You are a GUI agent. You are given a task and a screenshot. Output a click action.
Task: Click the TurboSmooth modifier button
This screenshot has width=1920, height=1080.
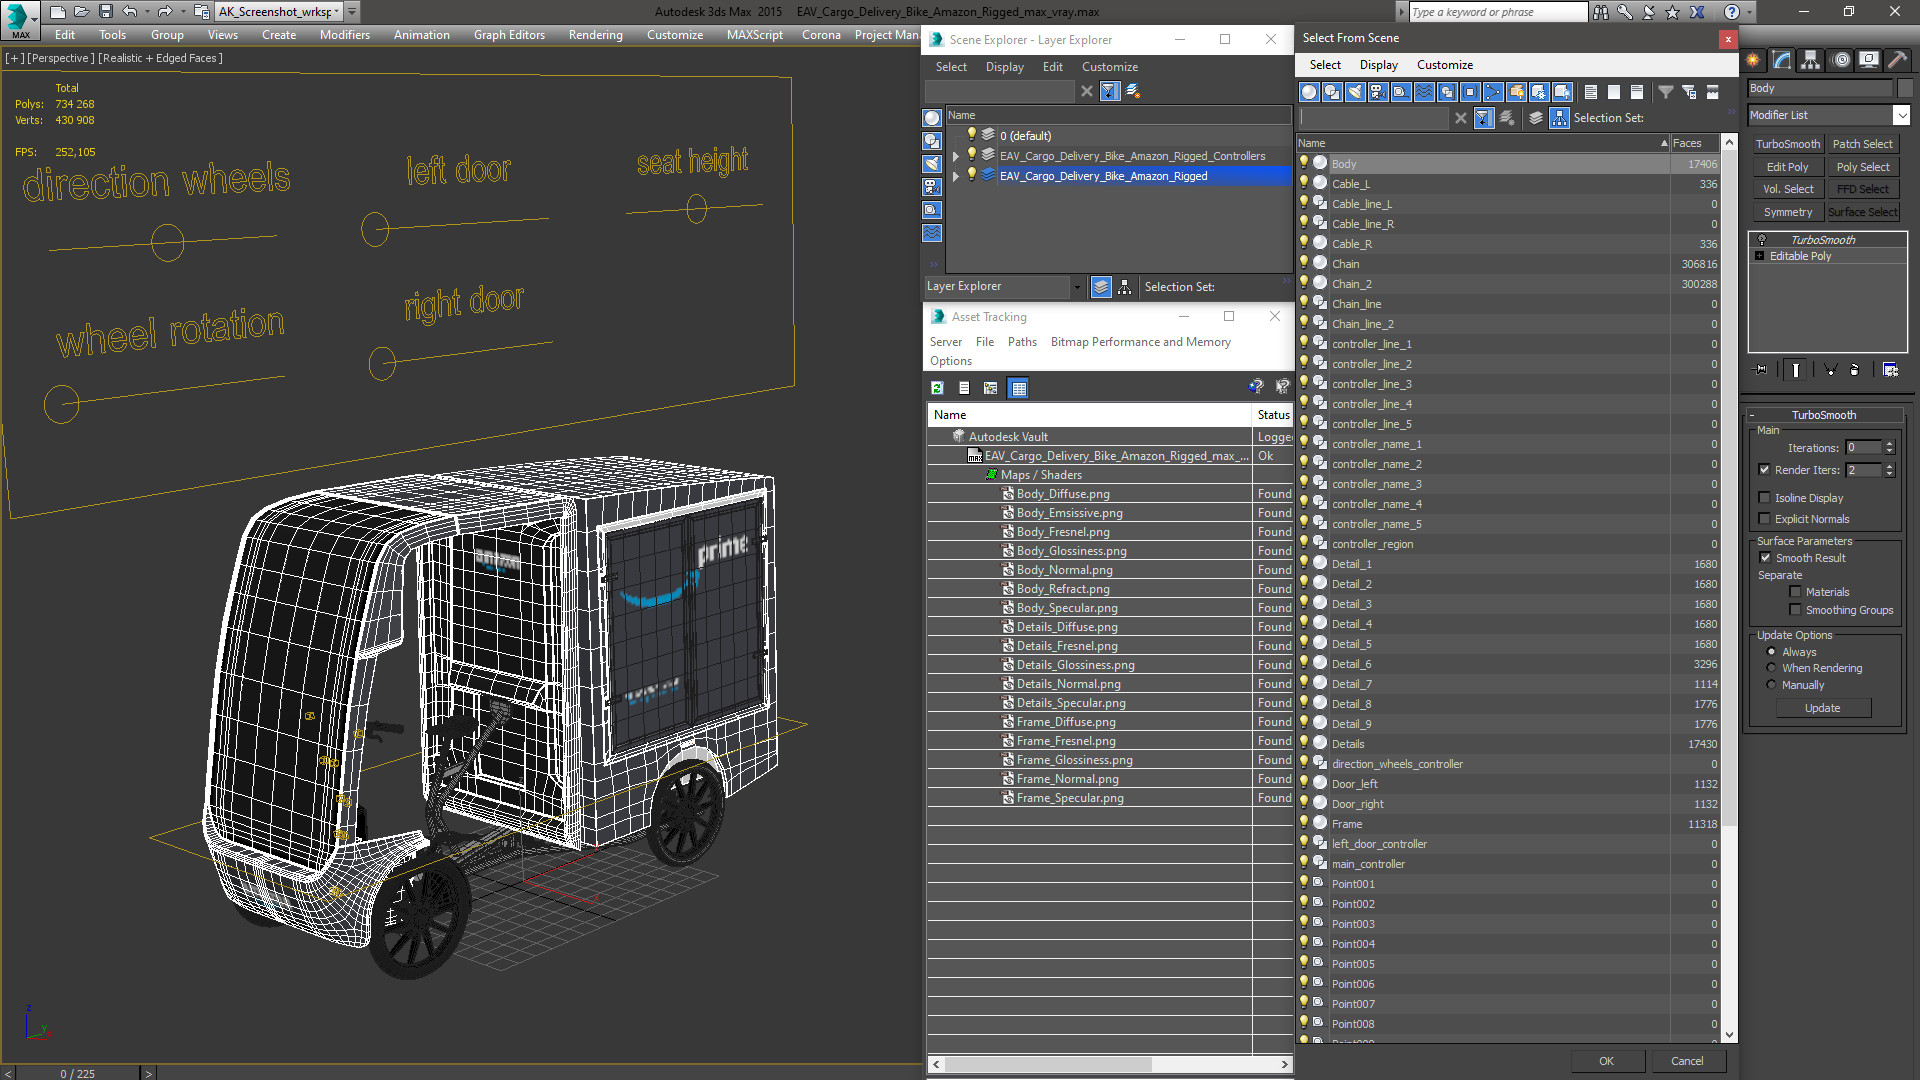click(x=1788, y=144)
